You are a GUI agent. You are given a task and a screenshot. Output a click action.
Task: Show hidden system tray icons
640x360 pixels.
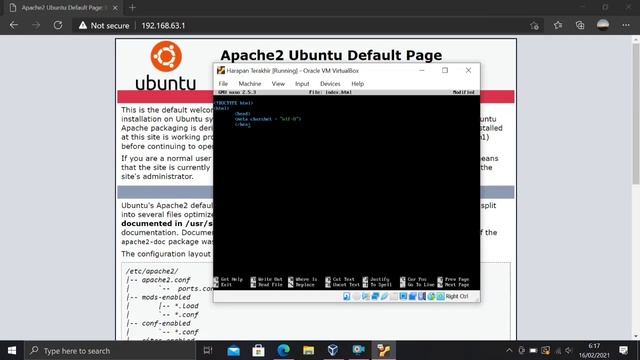point(509,351)
